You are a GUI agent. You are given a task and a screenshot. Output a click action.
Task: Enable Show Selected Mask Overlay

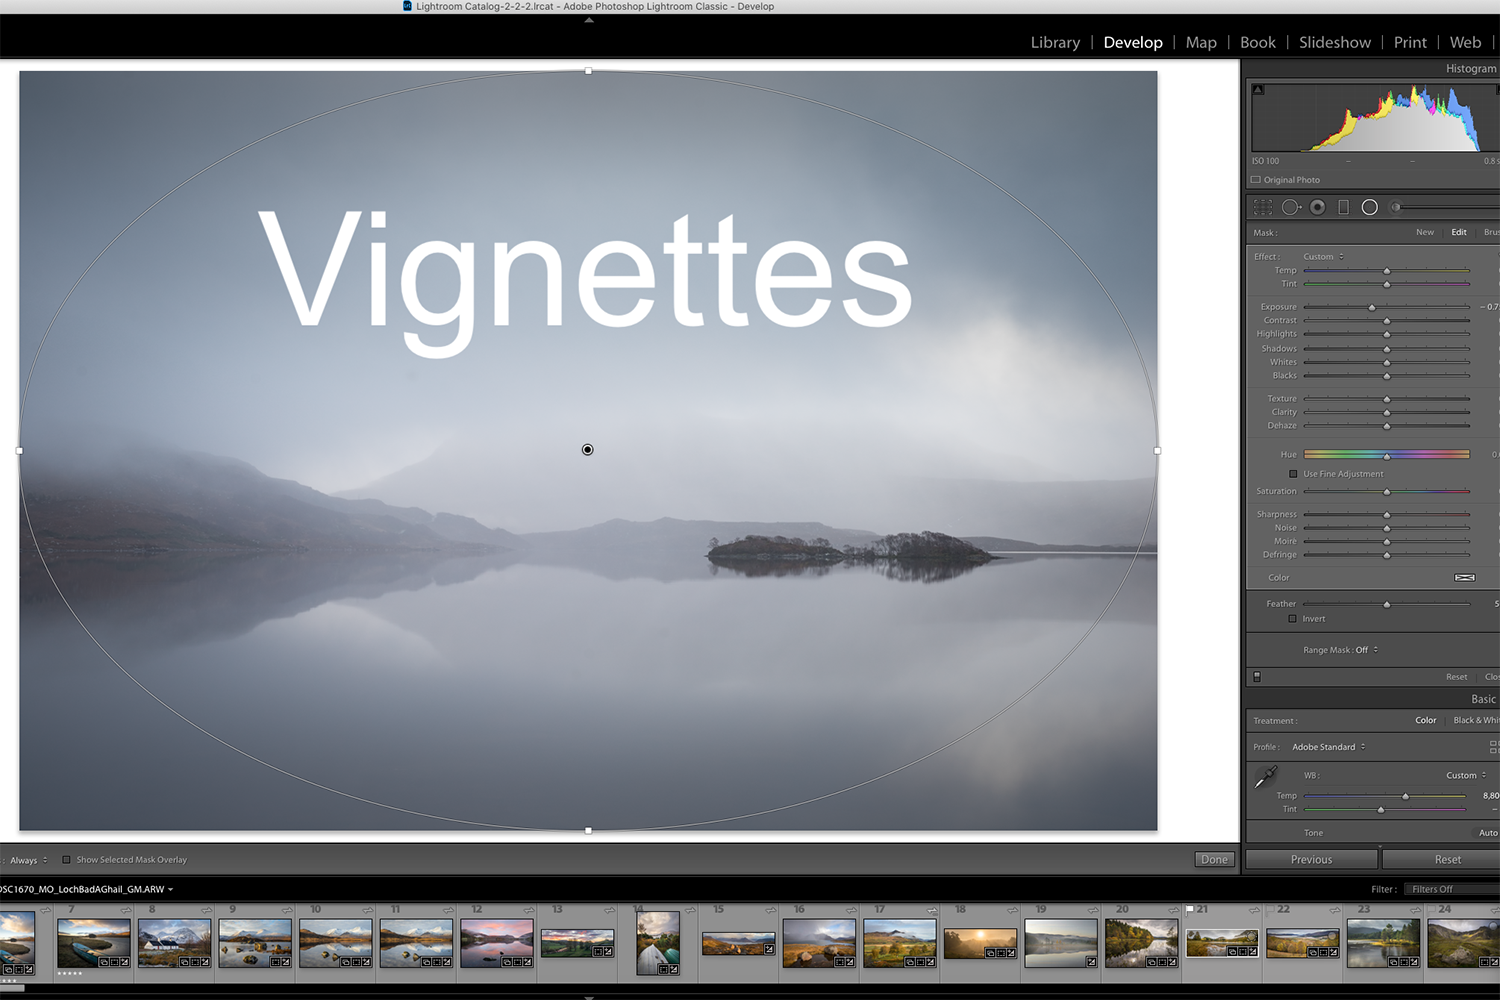pyautogui.click(x=67, y=860)
